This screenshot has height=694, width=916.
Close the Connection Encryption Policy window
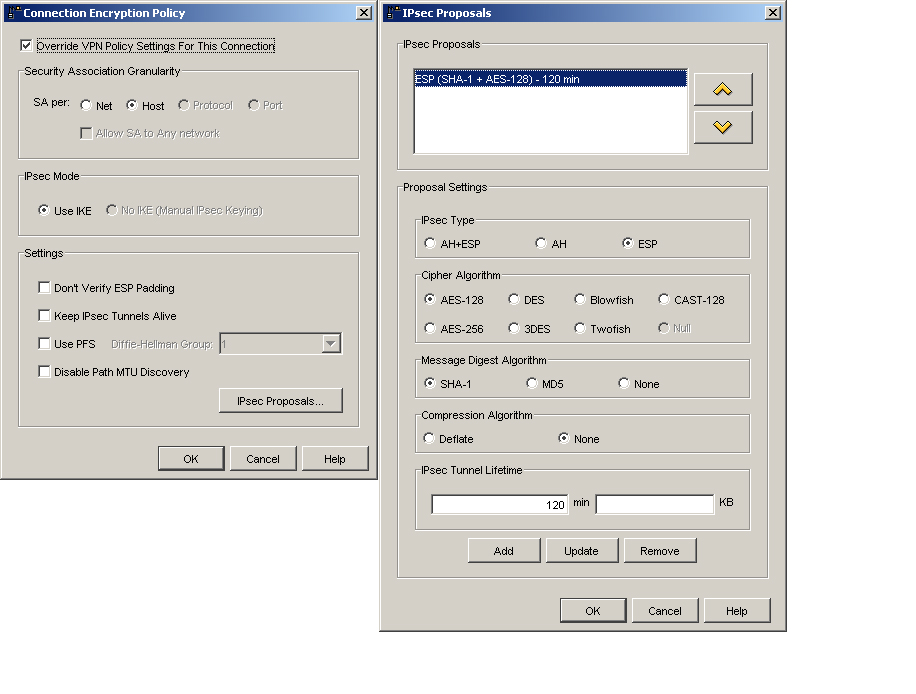click(x=364, y=13)
